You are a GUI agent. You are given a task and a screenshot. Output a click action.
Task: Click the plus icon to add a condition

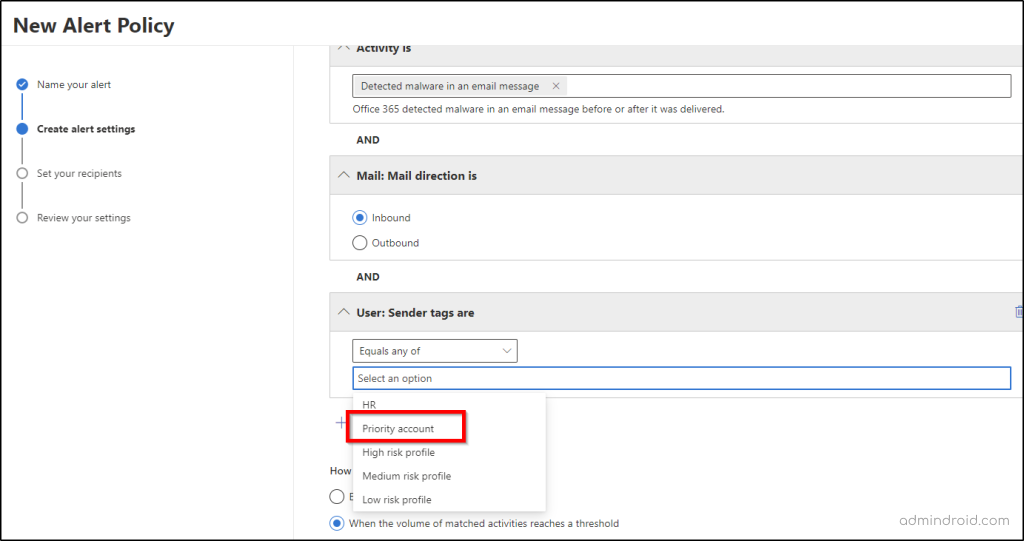pos(341,423)
